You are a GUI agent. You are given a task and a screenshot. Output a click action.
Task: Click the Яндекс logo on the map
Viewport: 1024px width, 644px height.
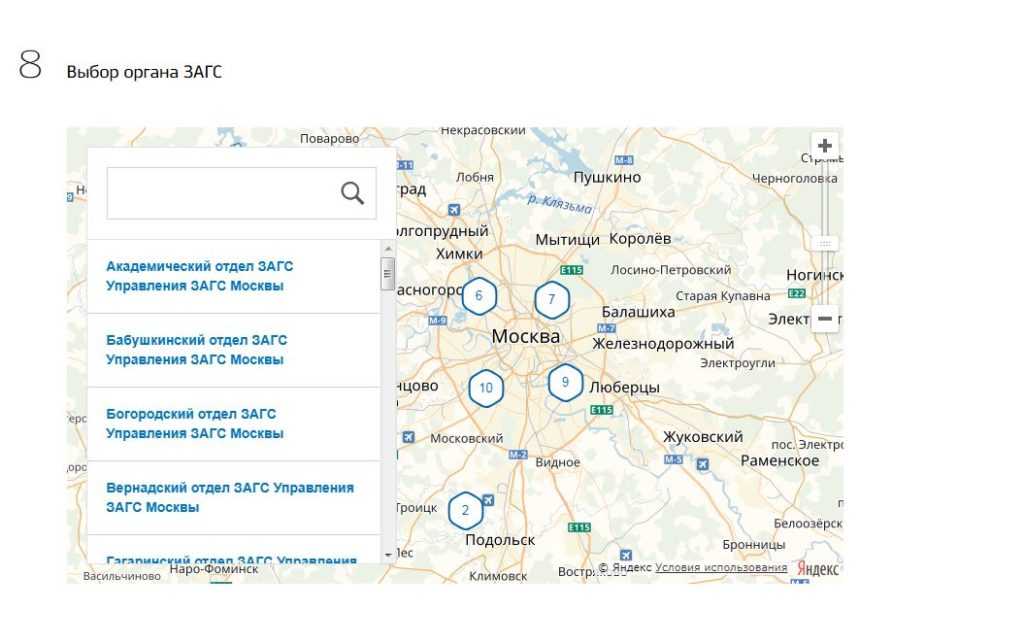coord(818,569)
